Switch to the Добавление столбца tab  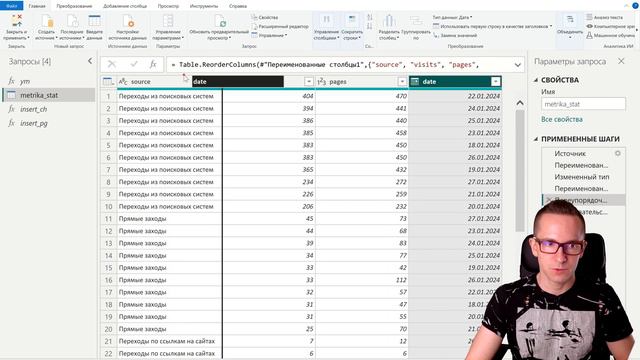pos(125,6)
